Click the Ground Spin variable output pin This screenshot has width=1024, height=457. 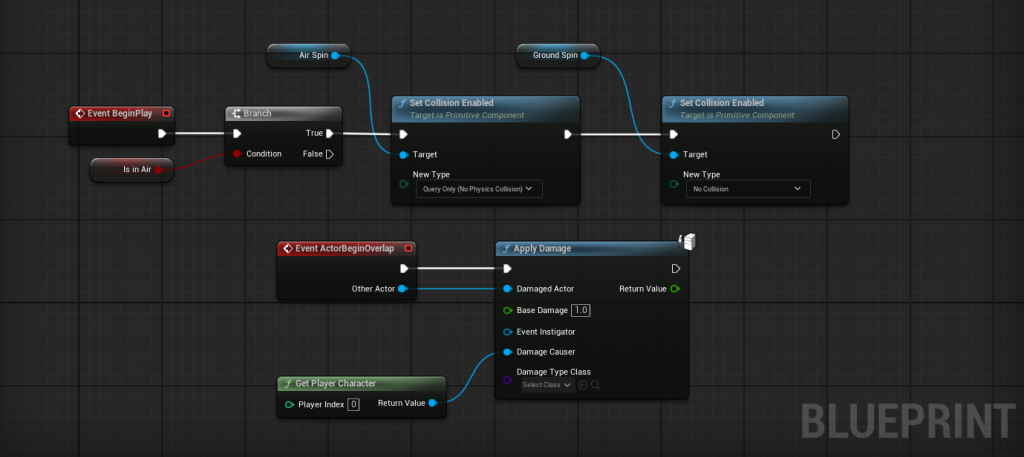tap(587, 56)
